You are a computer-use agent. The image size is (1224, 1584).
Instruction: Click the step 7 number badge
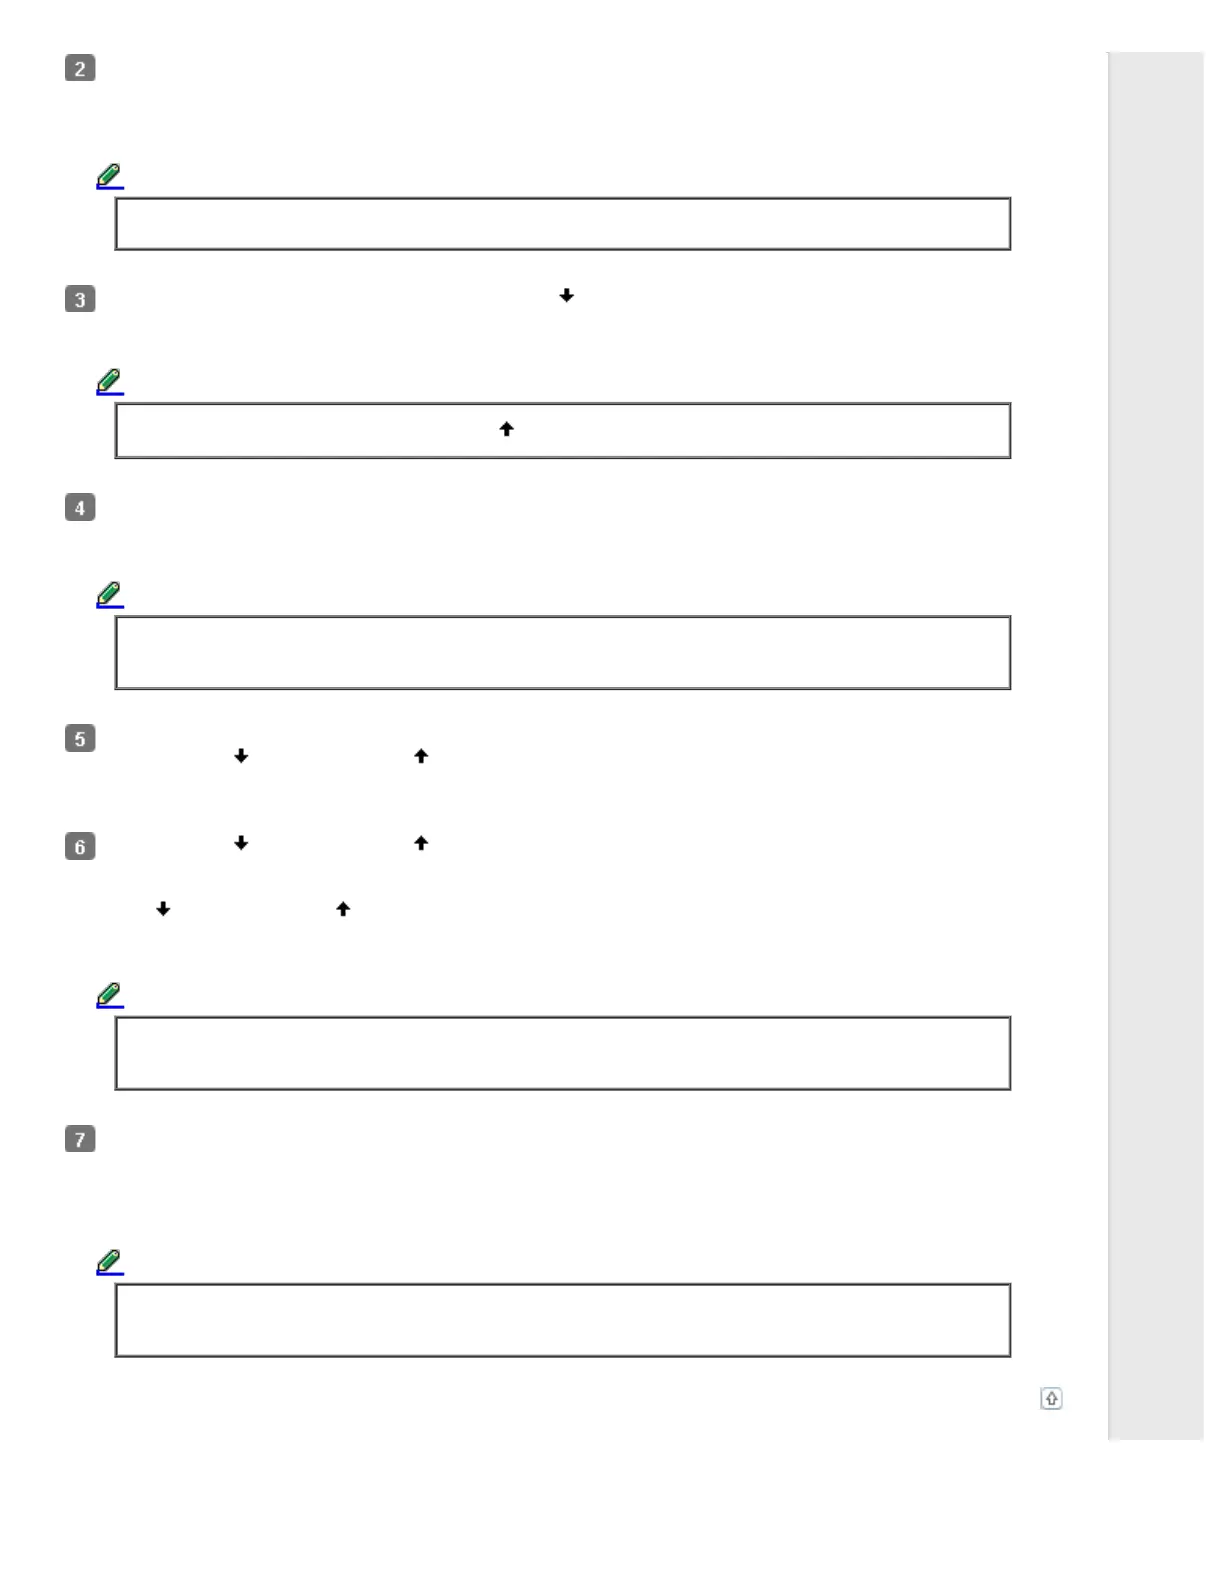tap(80, 1139)
